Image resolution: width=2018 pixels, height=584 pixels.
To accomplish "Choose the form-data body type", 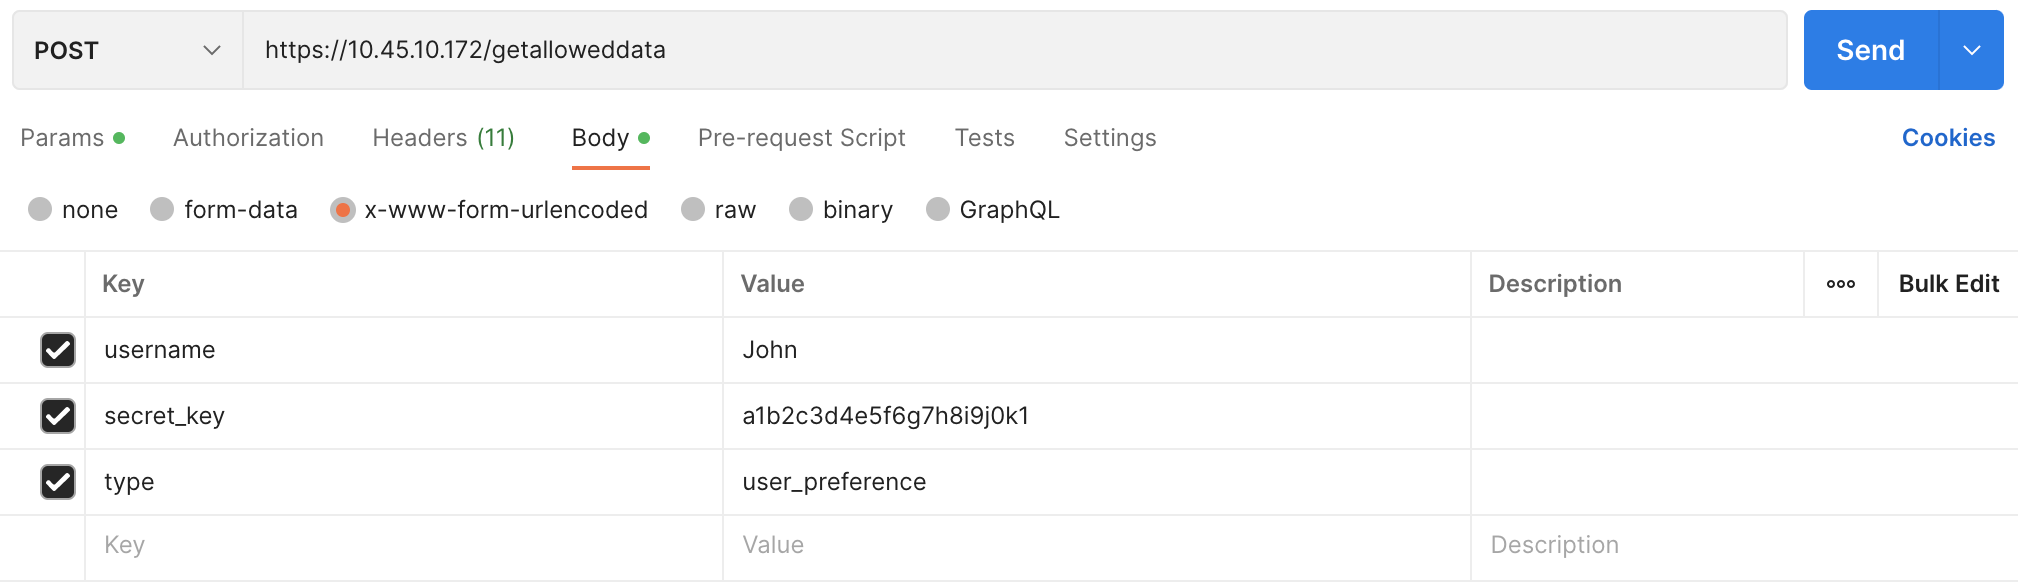I will tap(161, 209).
